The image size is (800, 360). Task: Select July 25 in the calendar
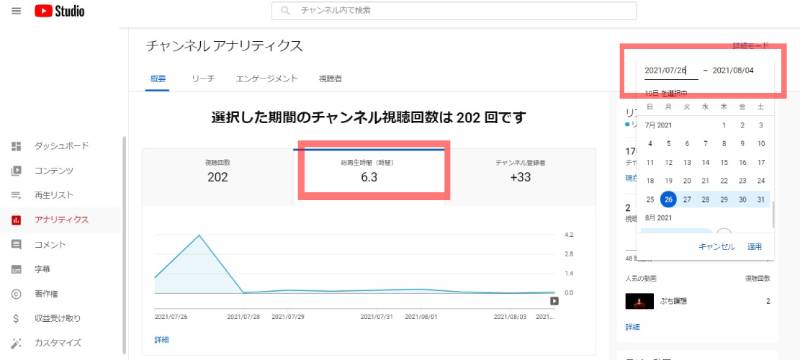point(650,199)
